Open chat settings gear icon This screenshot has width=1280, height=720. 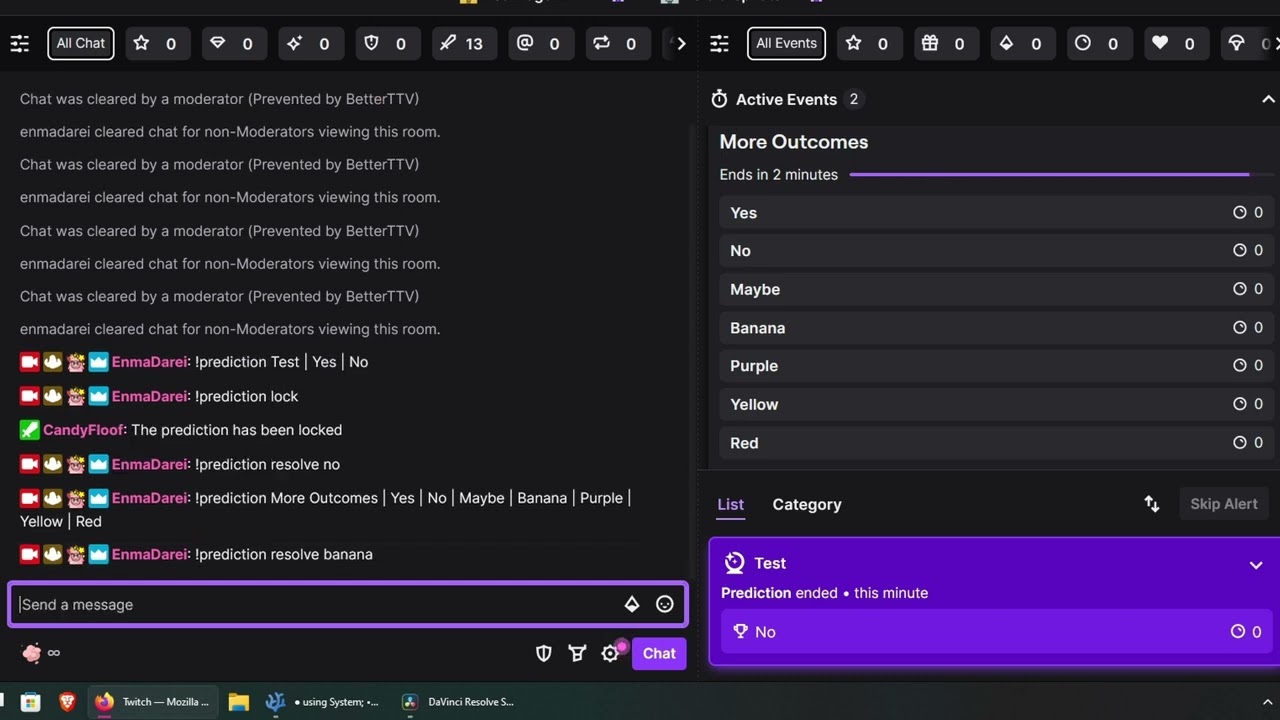(x=610, y=653)
